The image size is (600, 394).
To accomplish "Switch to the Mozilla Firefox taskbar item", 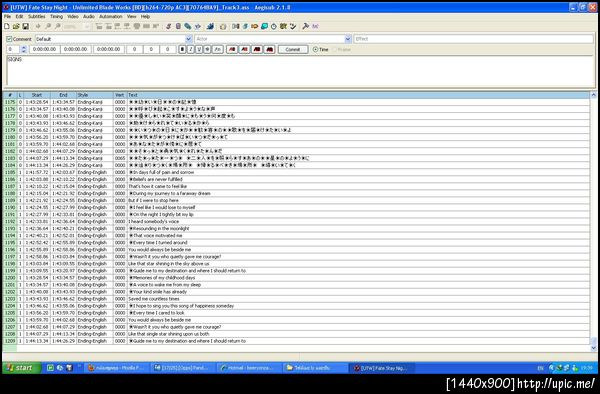I will coord(116,368).
